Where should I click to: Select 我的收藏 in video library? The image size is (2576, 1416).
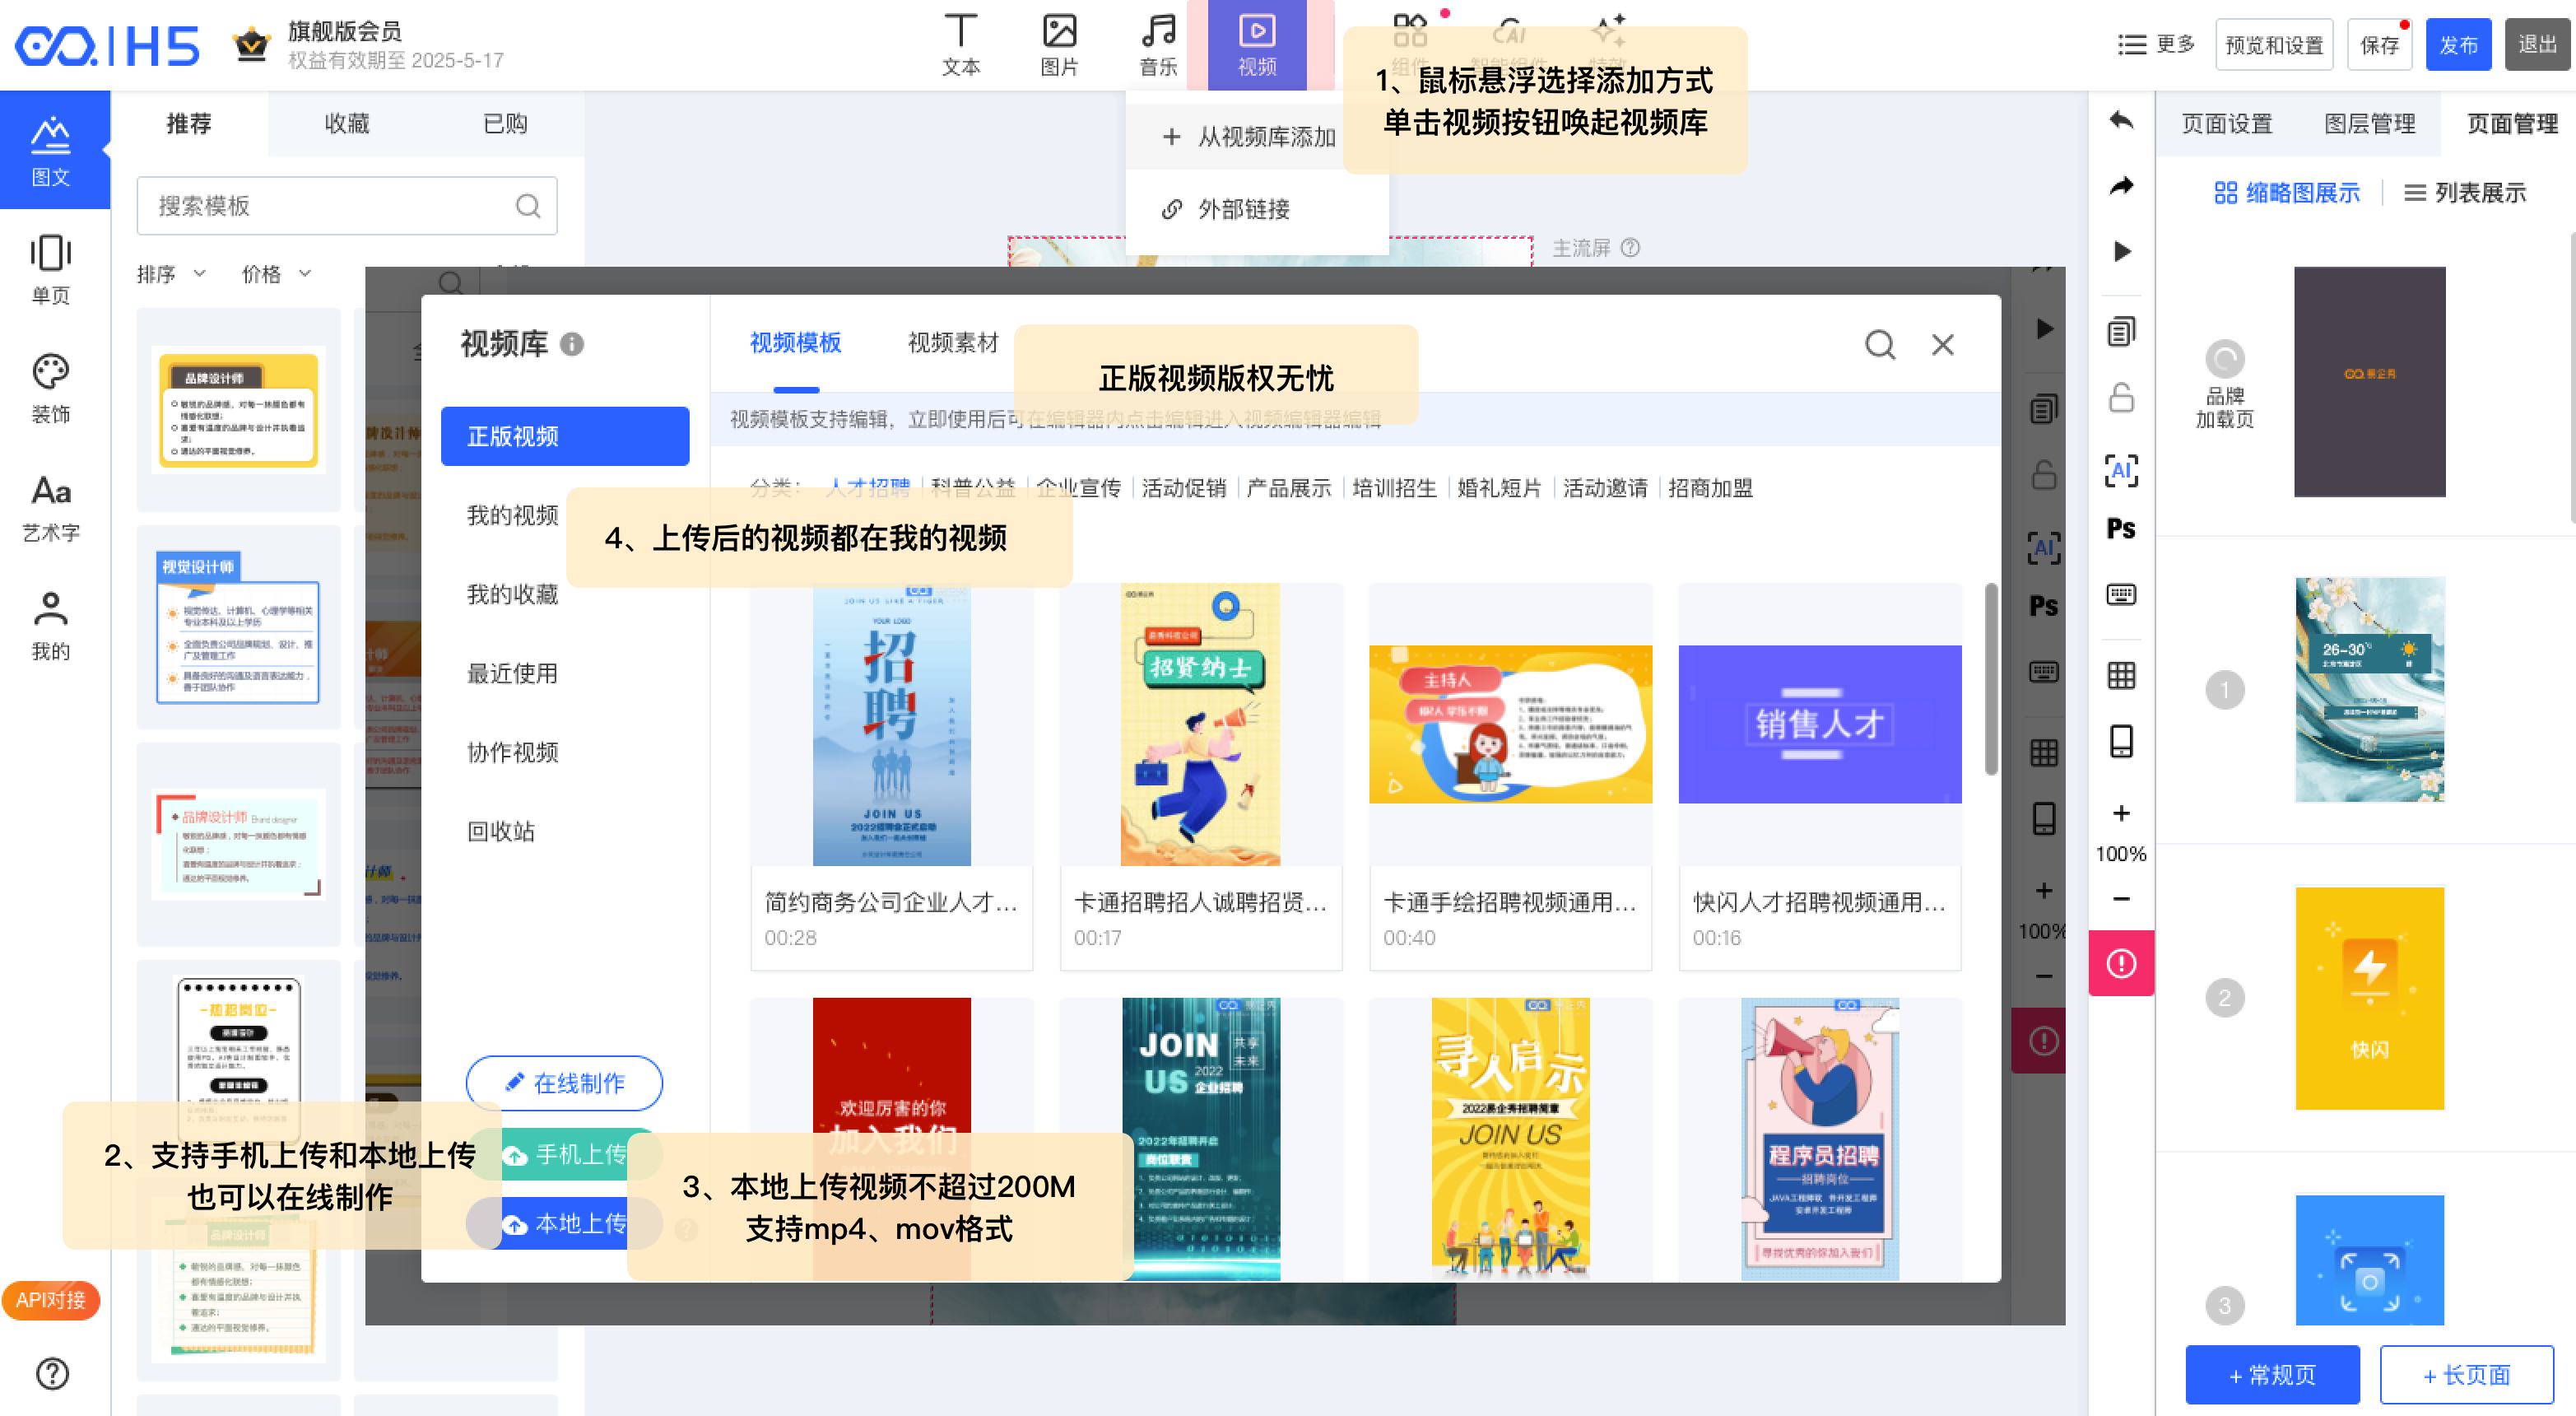pyautogui.click(x=512, y=594)
